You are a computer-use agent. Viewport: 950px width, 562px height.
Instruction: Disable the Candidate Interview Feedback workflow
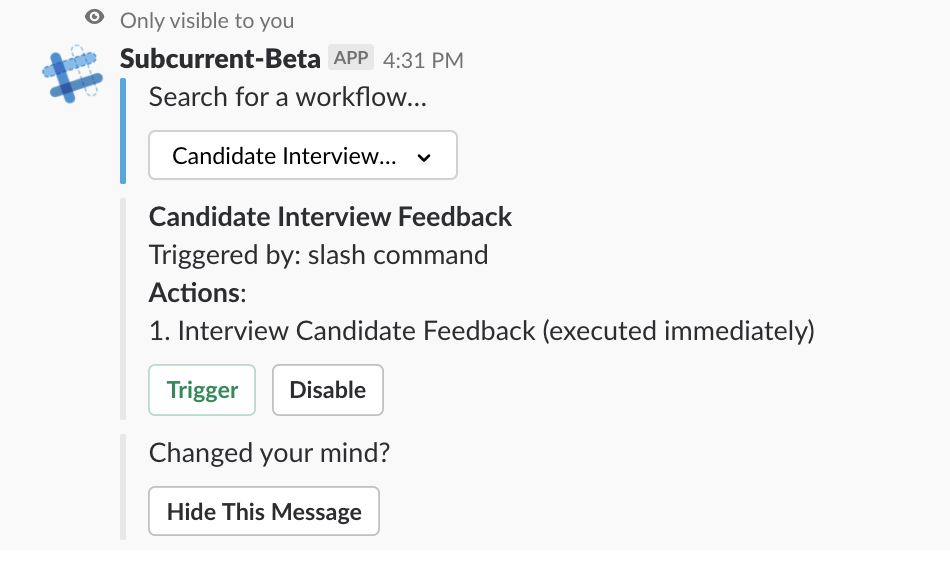pyautogui.click(x=328, y=390)
